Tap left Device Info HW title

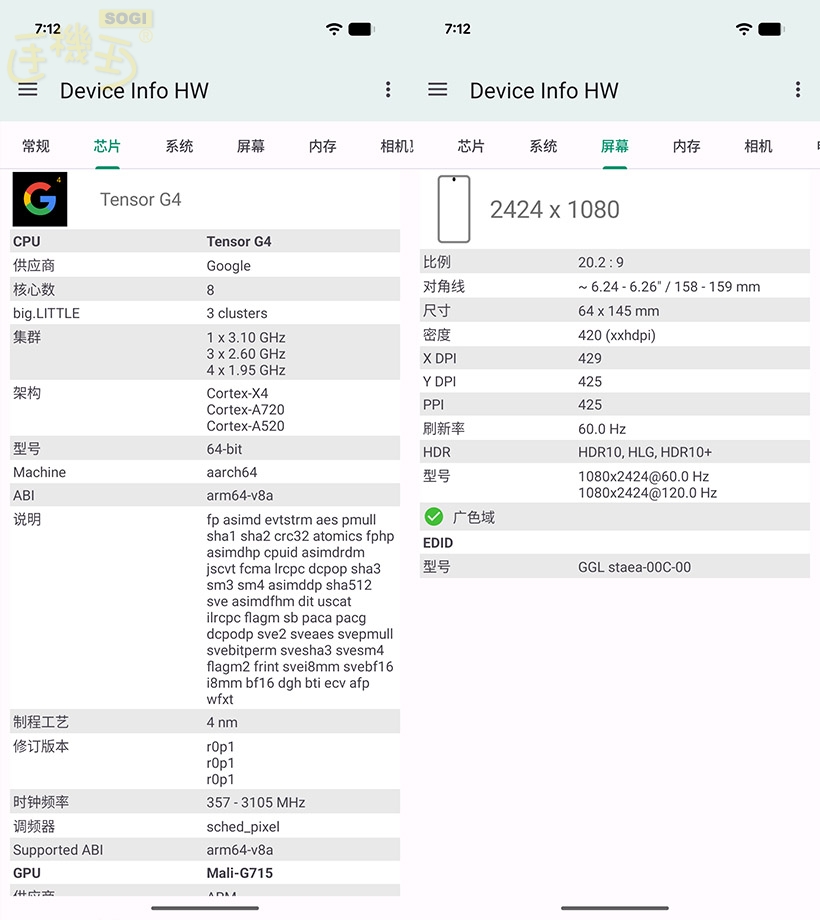(134, 90)
